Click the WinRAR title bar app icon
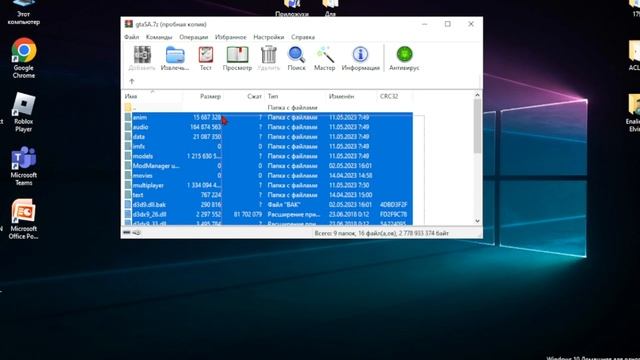The image size is (640, 360). (129, 24)
